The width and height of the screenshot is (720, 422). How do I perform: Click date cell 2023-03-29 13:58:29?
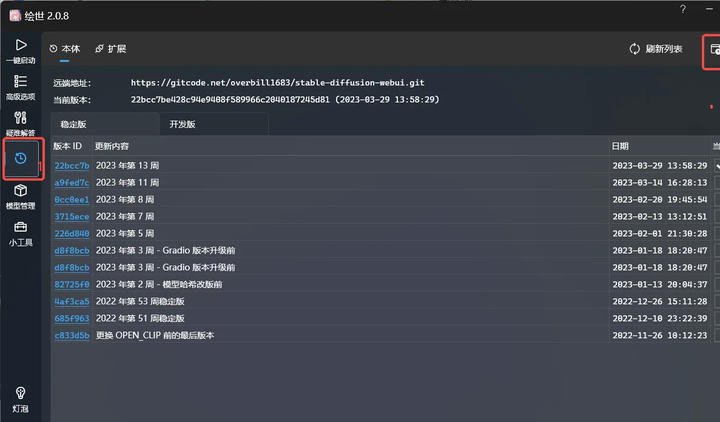[x=660, y=165]
